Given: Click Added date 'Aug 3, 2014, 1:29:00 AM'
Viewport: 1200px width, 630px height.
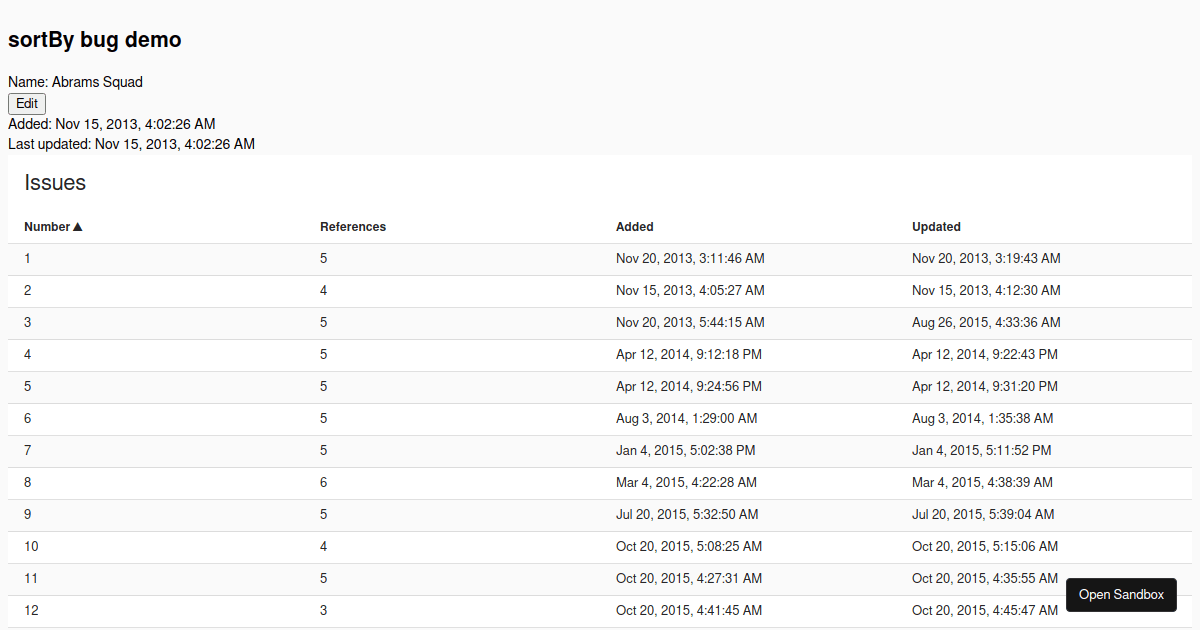Looking at the screenshot, I should coord(686,419).
